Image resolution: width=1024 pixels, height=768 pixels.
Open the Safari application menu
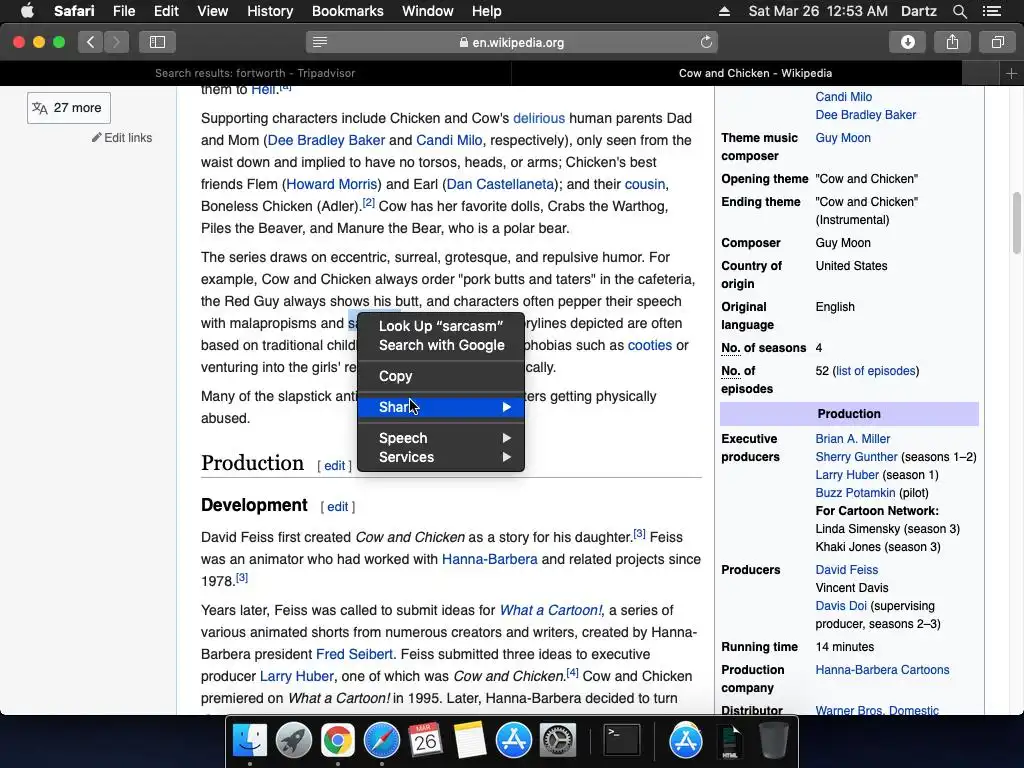[x=74, y=11]
